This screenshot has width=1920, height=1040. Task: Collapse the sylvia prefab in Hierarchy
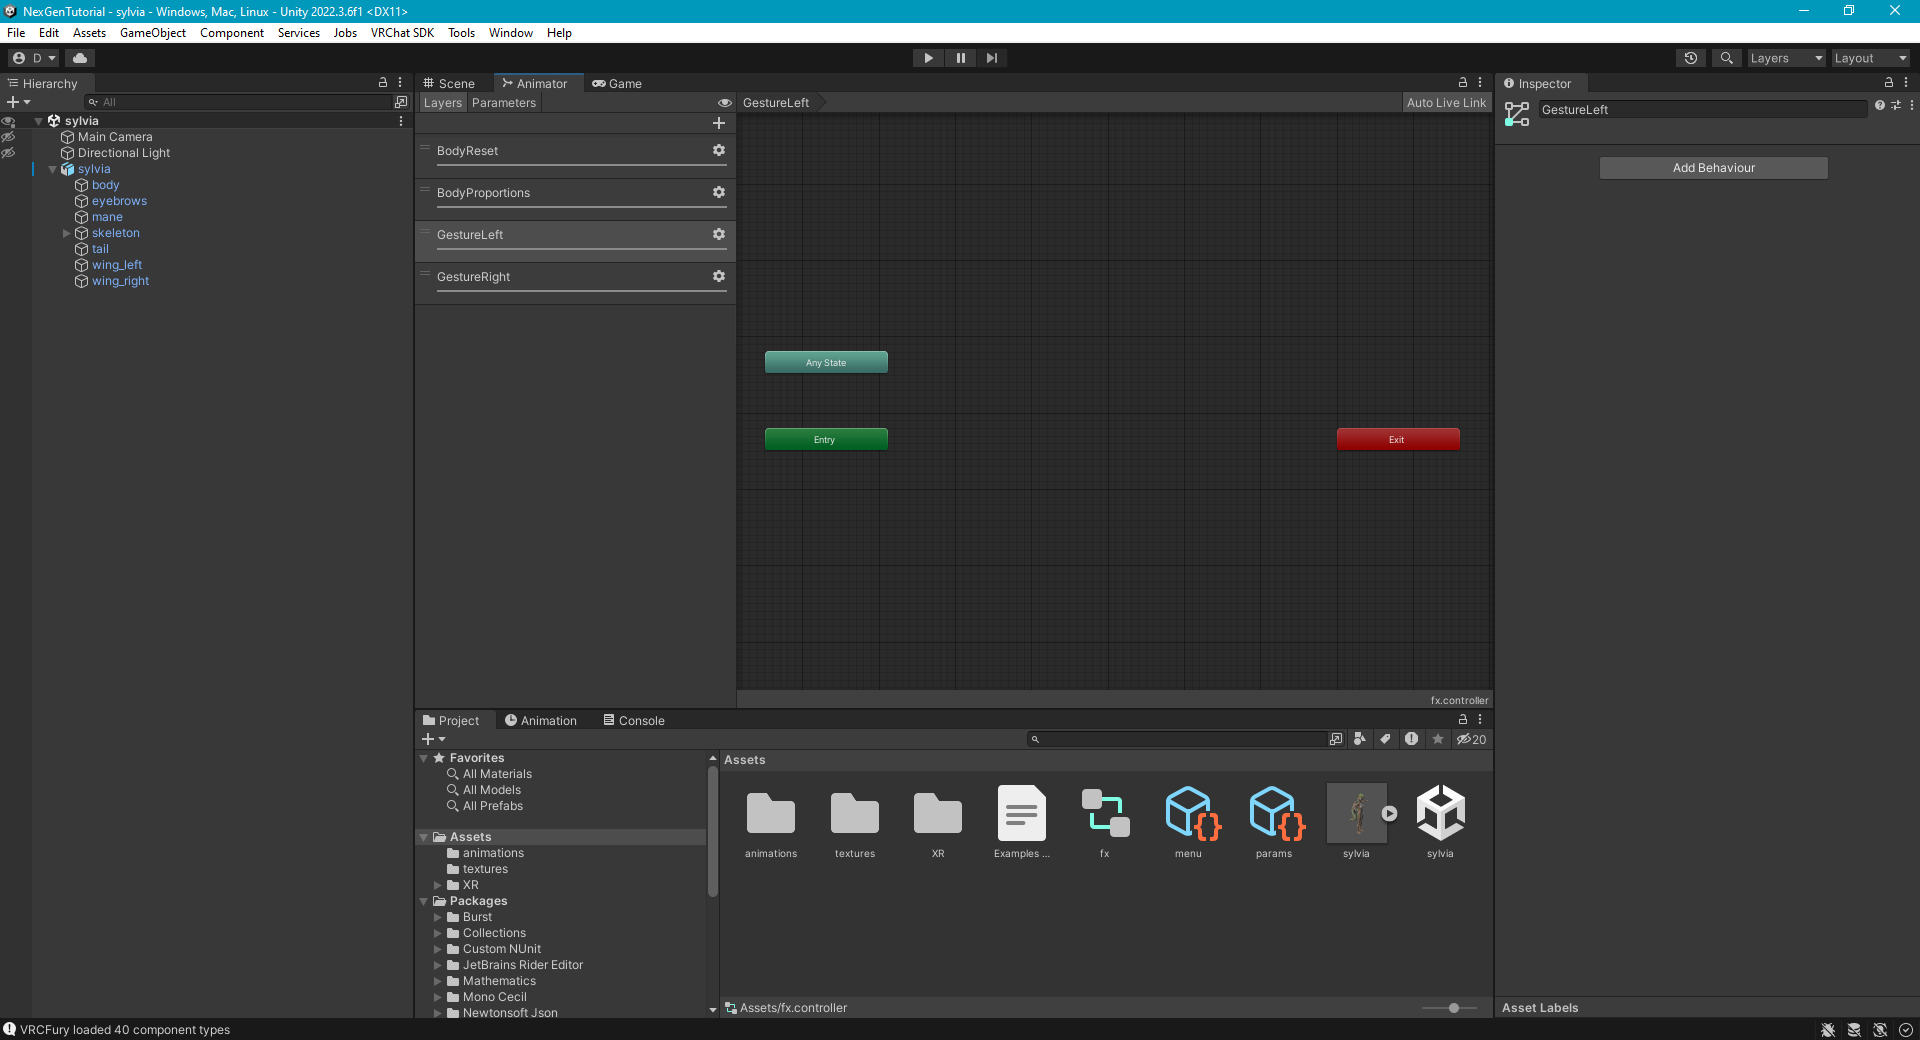[x=53, y=169]
